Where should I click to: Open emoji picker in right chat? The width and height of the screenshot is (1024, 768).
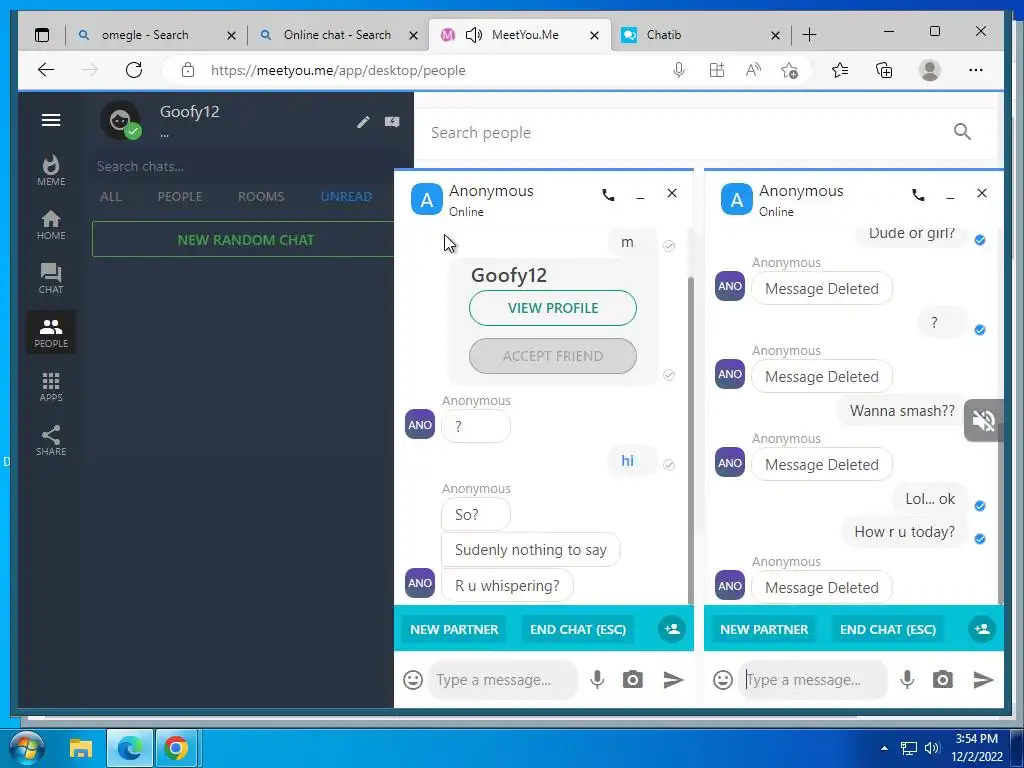(723, 680)
